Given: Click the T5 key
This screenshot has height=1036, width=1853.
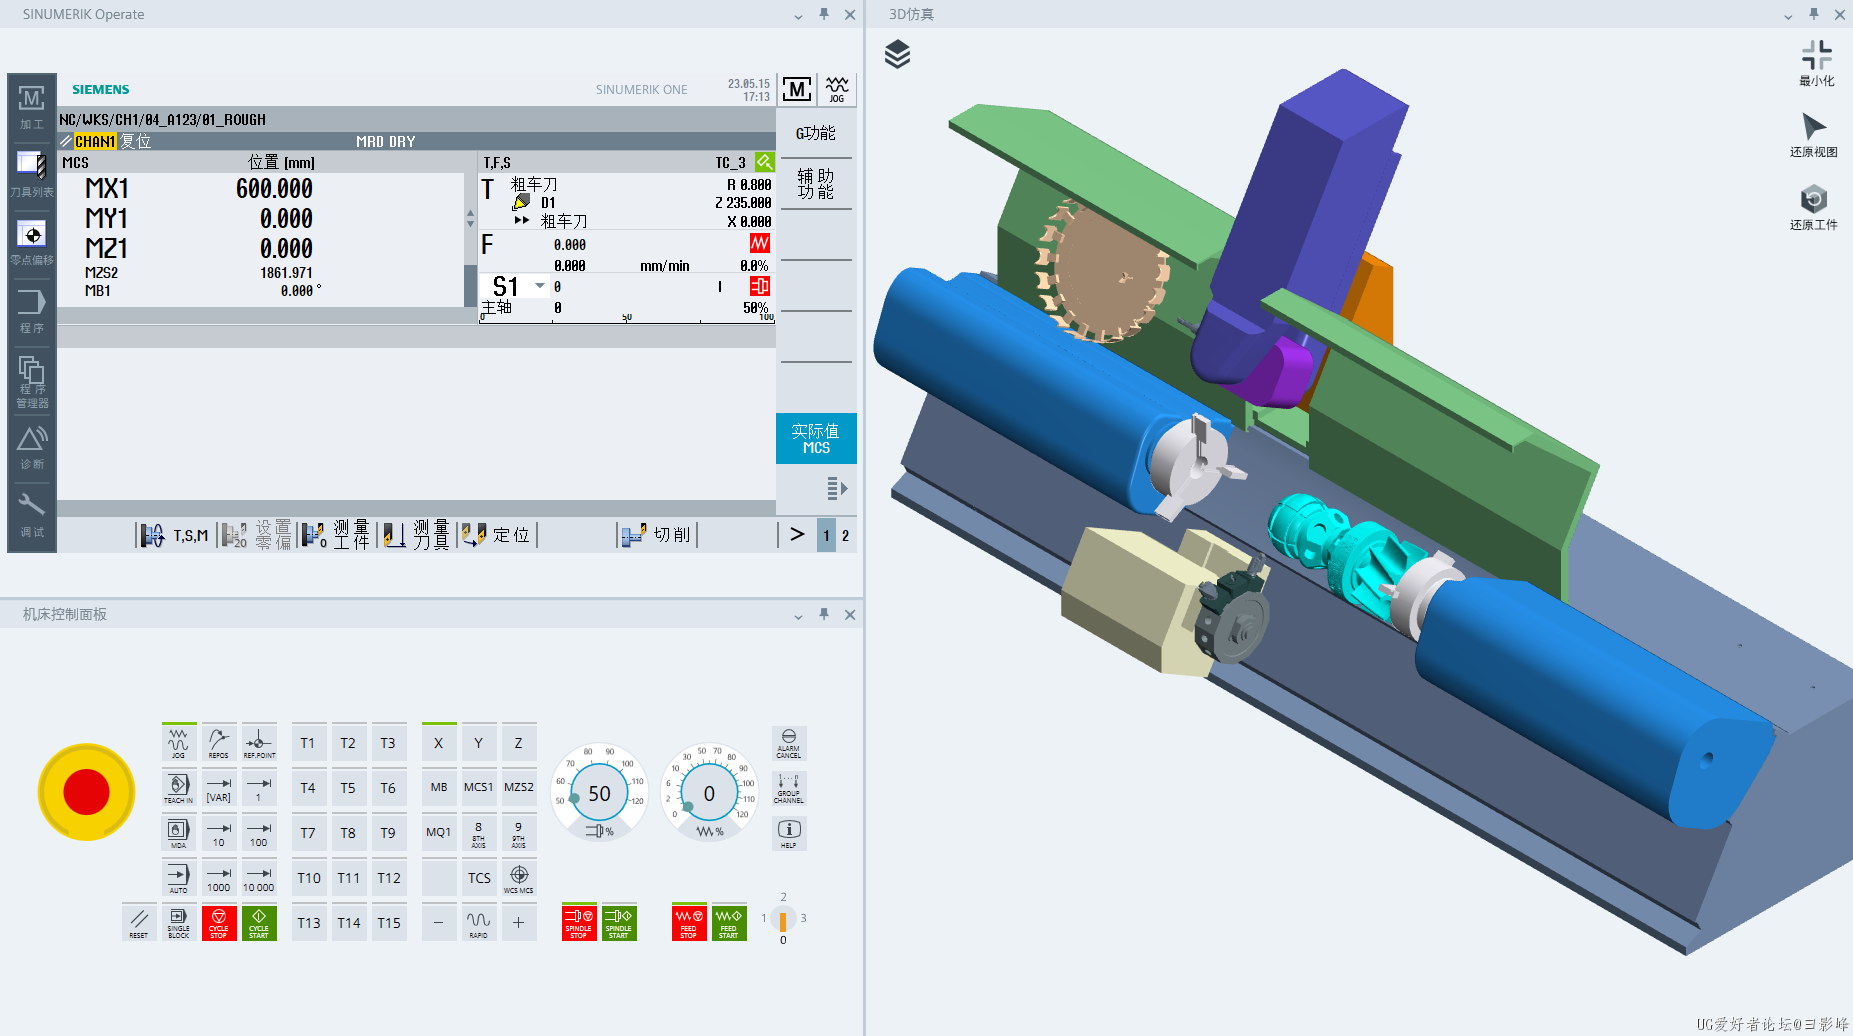Looking at the screenshot, I should (x=348, y=788).
